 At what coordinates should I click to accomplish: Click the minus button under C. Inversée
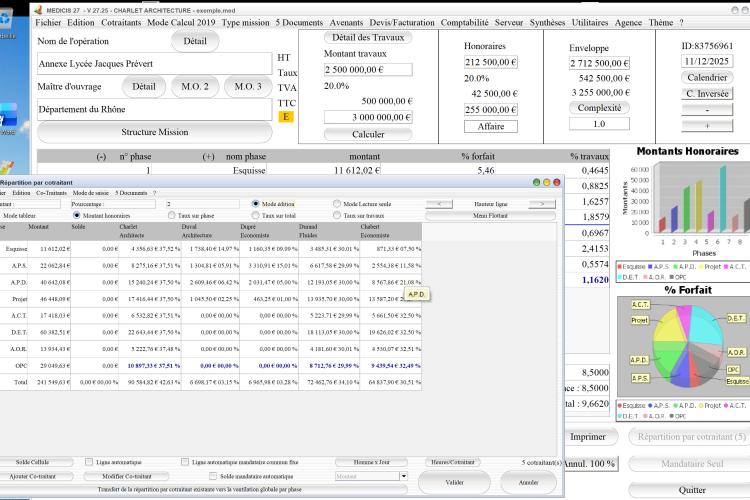706,110
